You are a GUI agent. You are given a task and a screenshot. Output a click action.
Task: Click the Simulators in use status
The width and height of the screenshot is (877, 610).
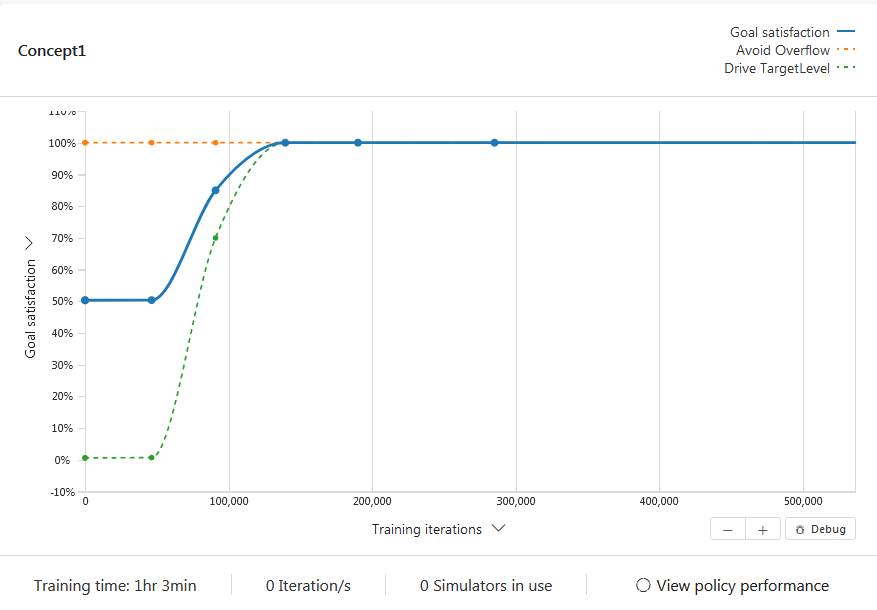tap(486, 585)
